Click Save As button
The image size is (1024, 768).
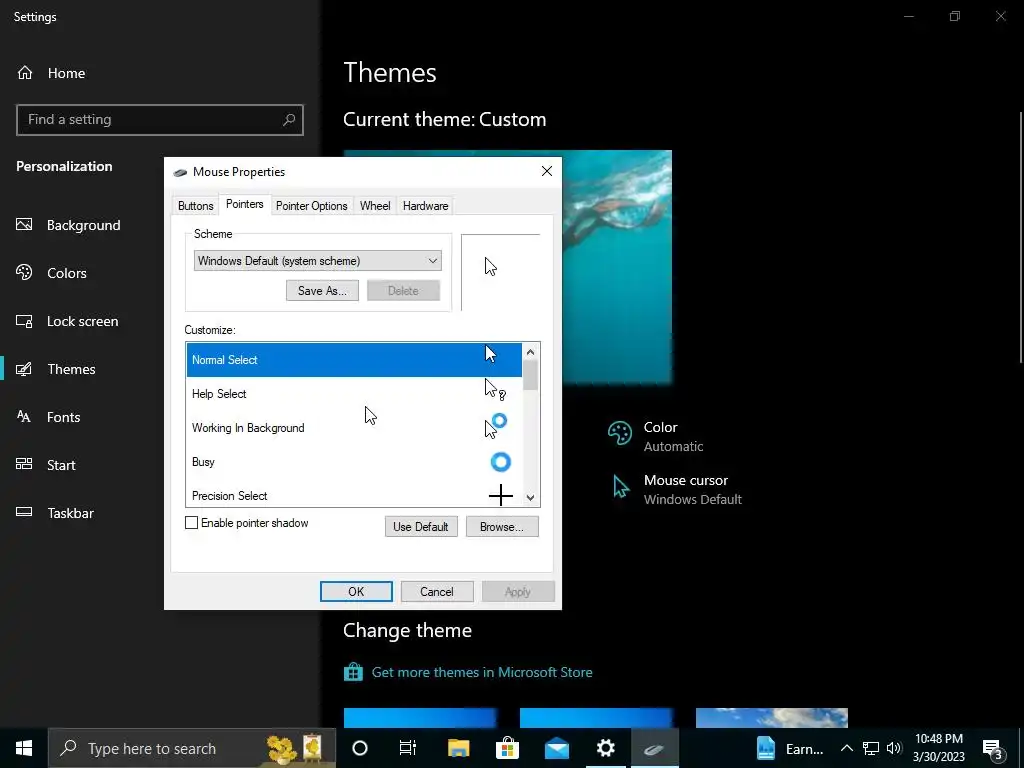(322, 291)
